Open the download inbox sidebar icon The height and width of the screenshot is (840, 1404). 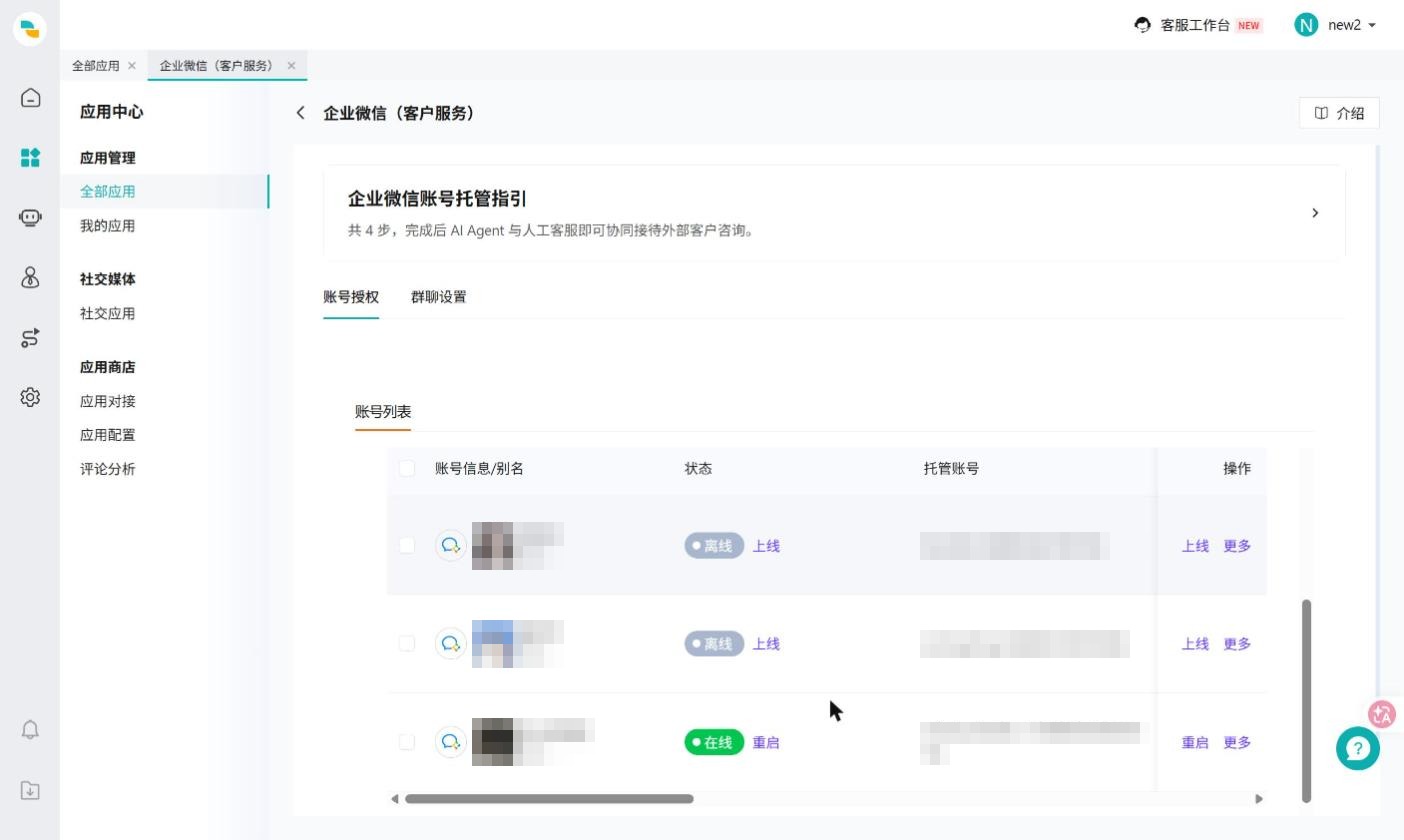point(30,790)
